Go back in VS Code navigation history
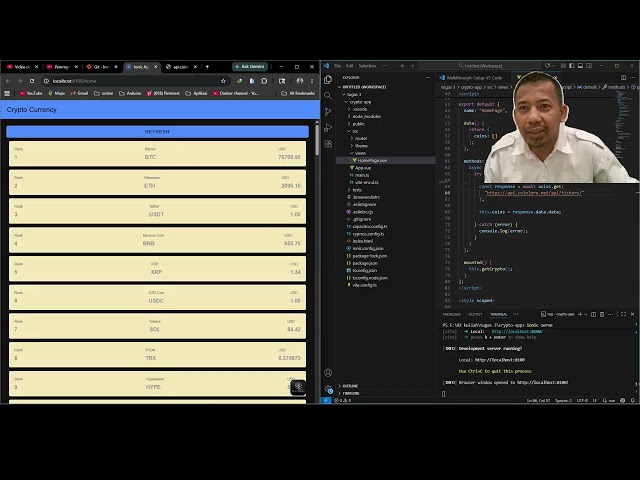The height and width of the screenshot is (480, 640). click(403, 66)
